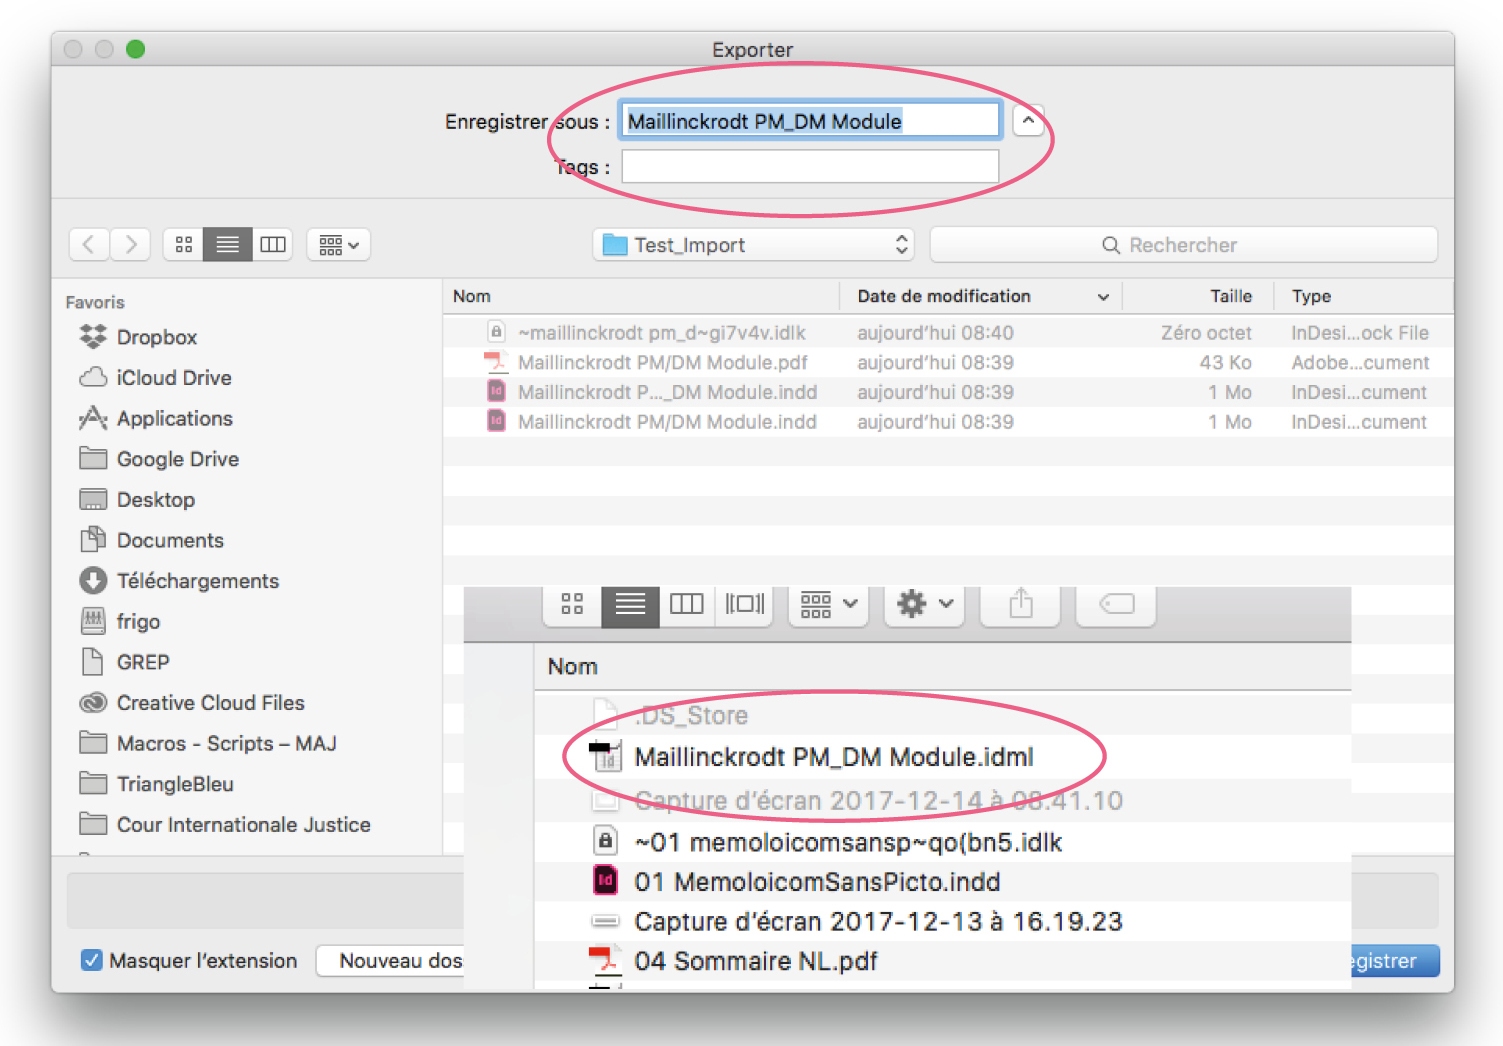Viewport: 1503px width, 1046px height.
Task: Select the ~01 memoloicomsansp~qo(bn5.idlk file
Action: click(942, 842)
